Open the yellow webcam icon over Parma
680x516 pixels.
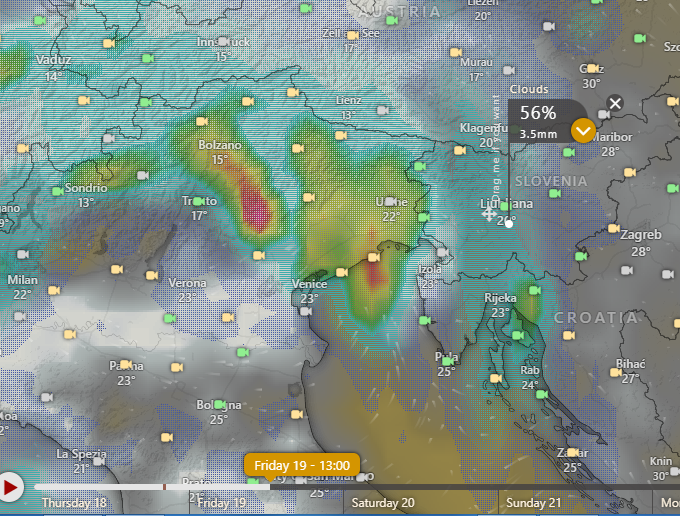[x=126, y=364]
